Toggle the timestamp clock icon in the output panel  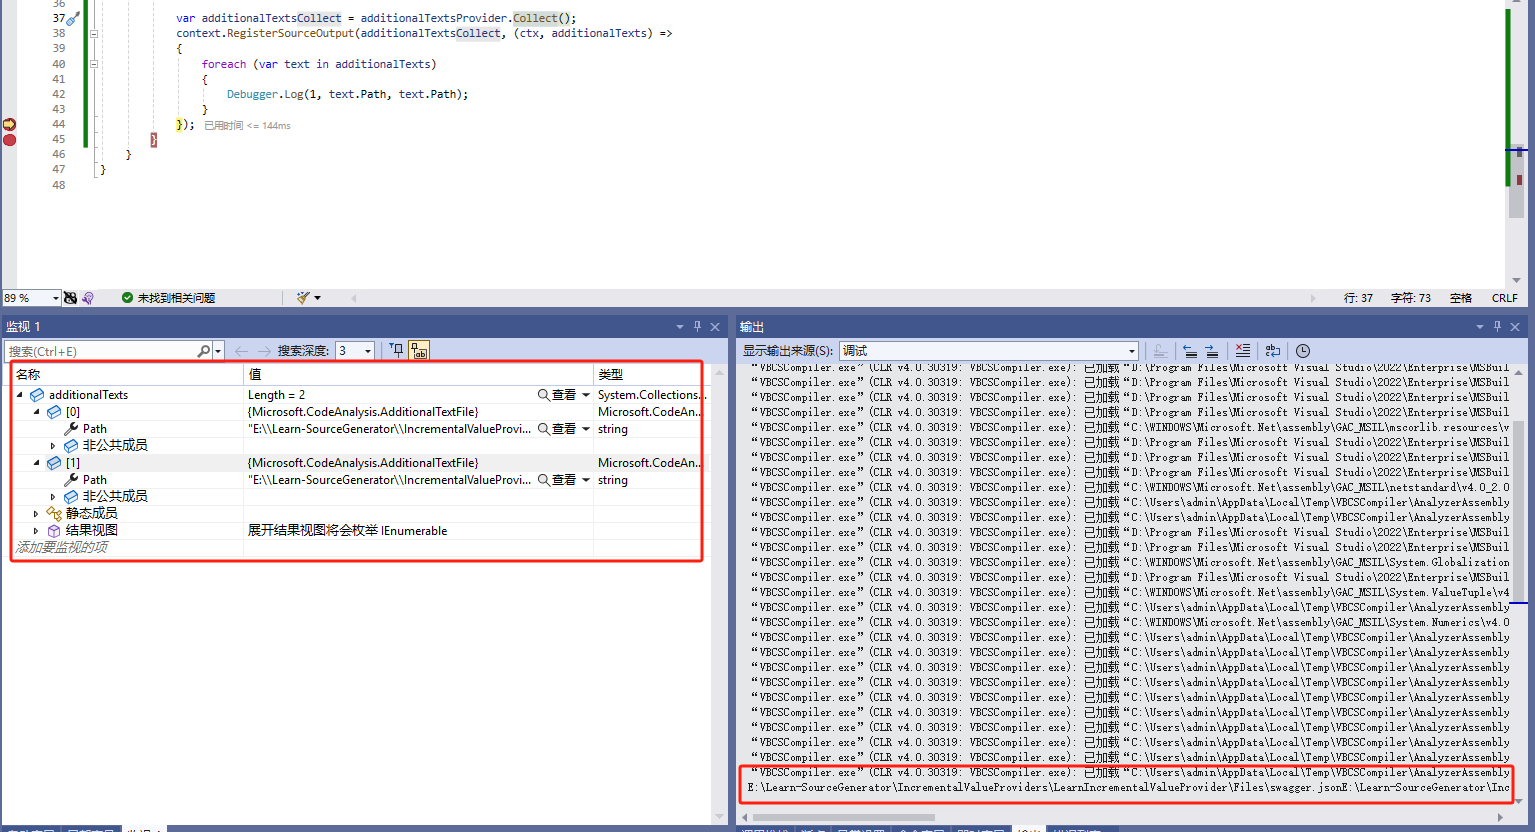tap(1303, 351)
